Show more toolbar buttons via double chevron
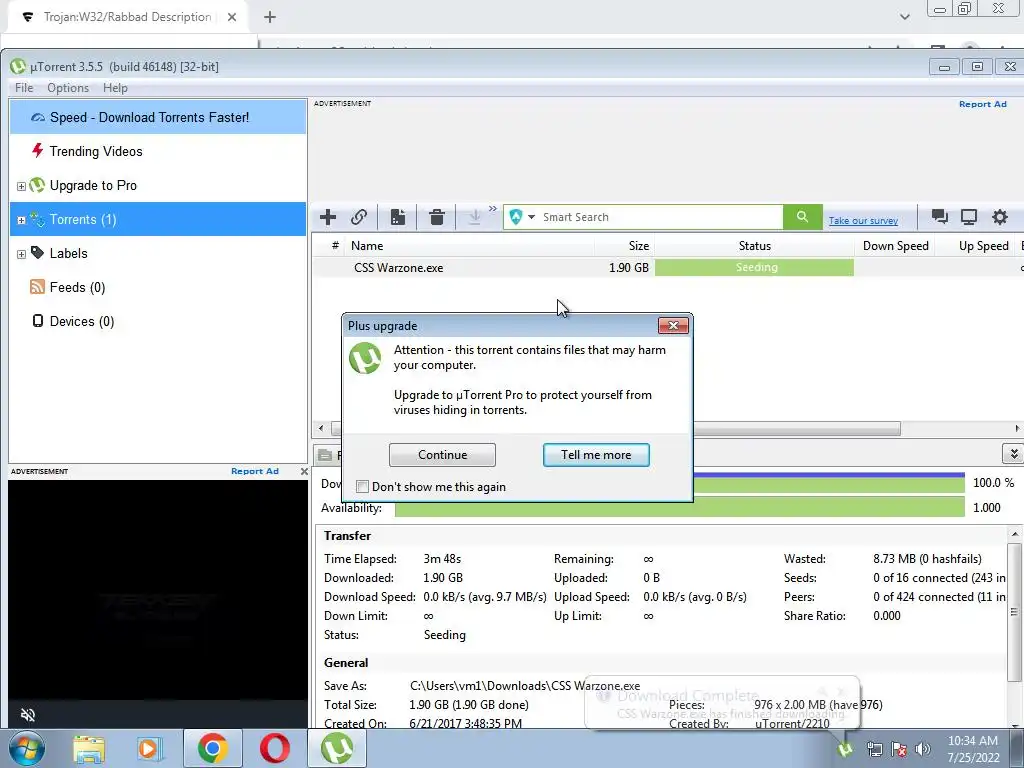 pyautogui.click(x=492, y=209)
